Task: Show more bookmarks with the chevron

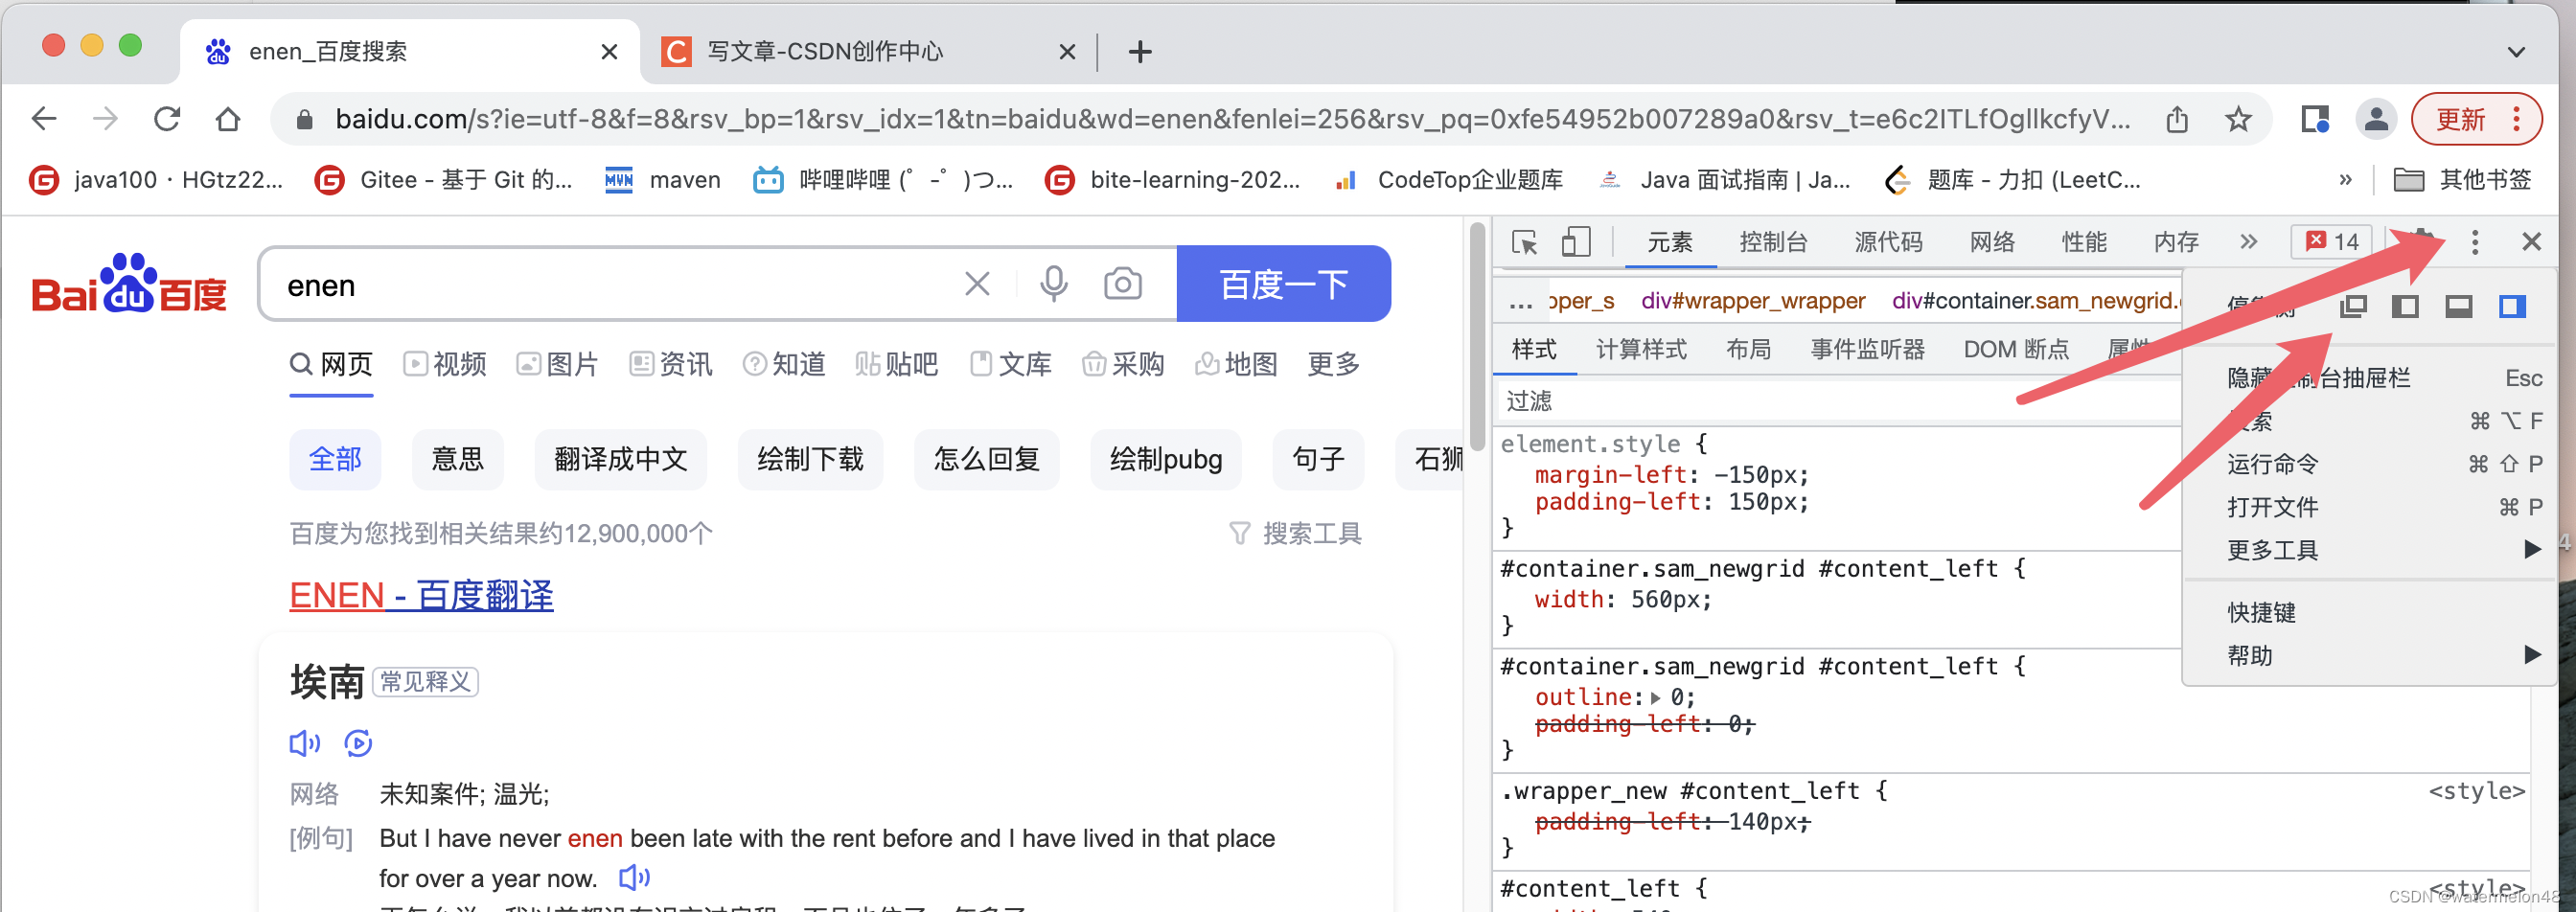Action: pos(2345,179)
